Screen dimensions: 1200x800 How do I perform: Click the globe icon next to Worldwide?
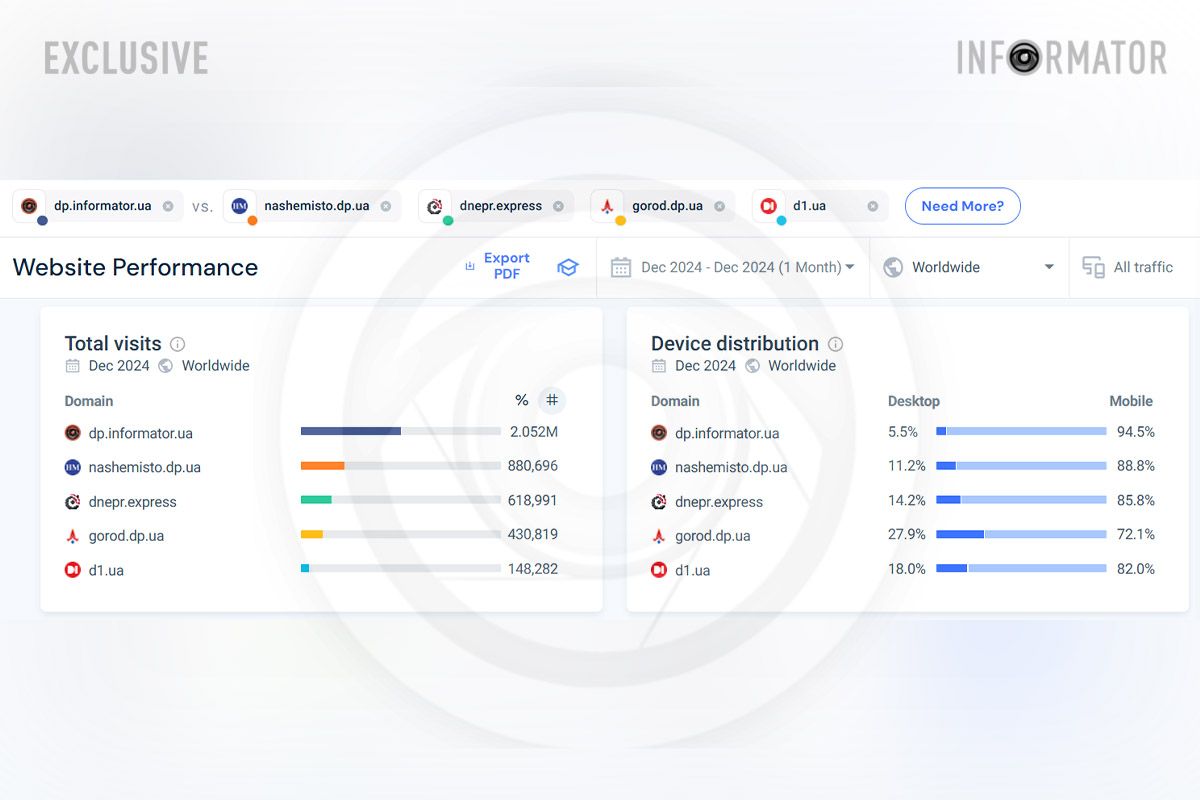pos(893,267)
